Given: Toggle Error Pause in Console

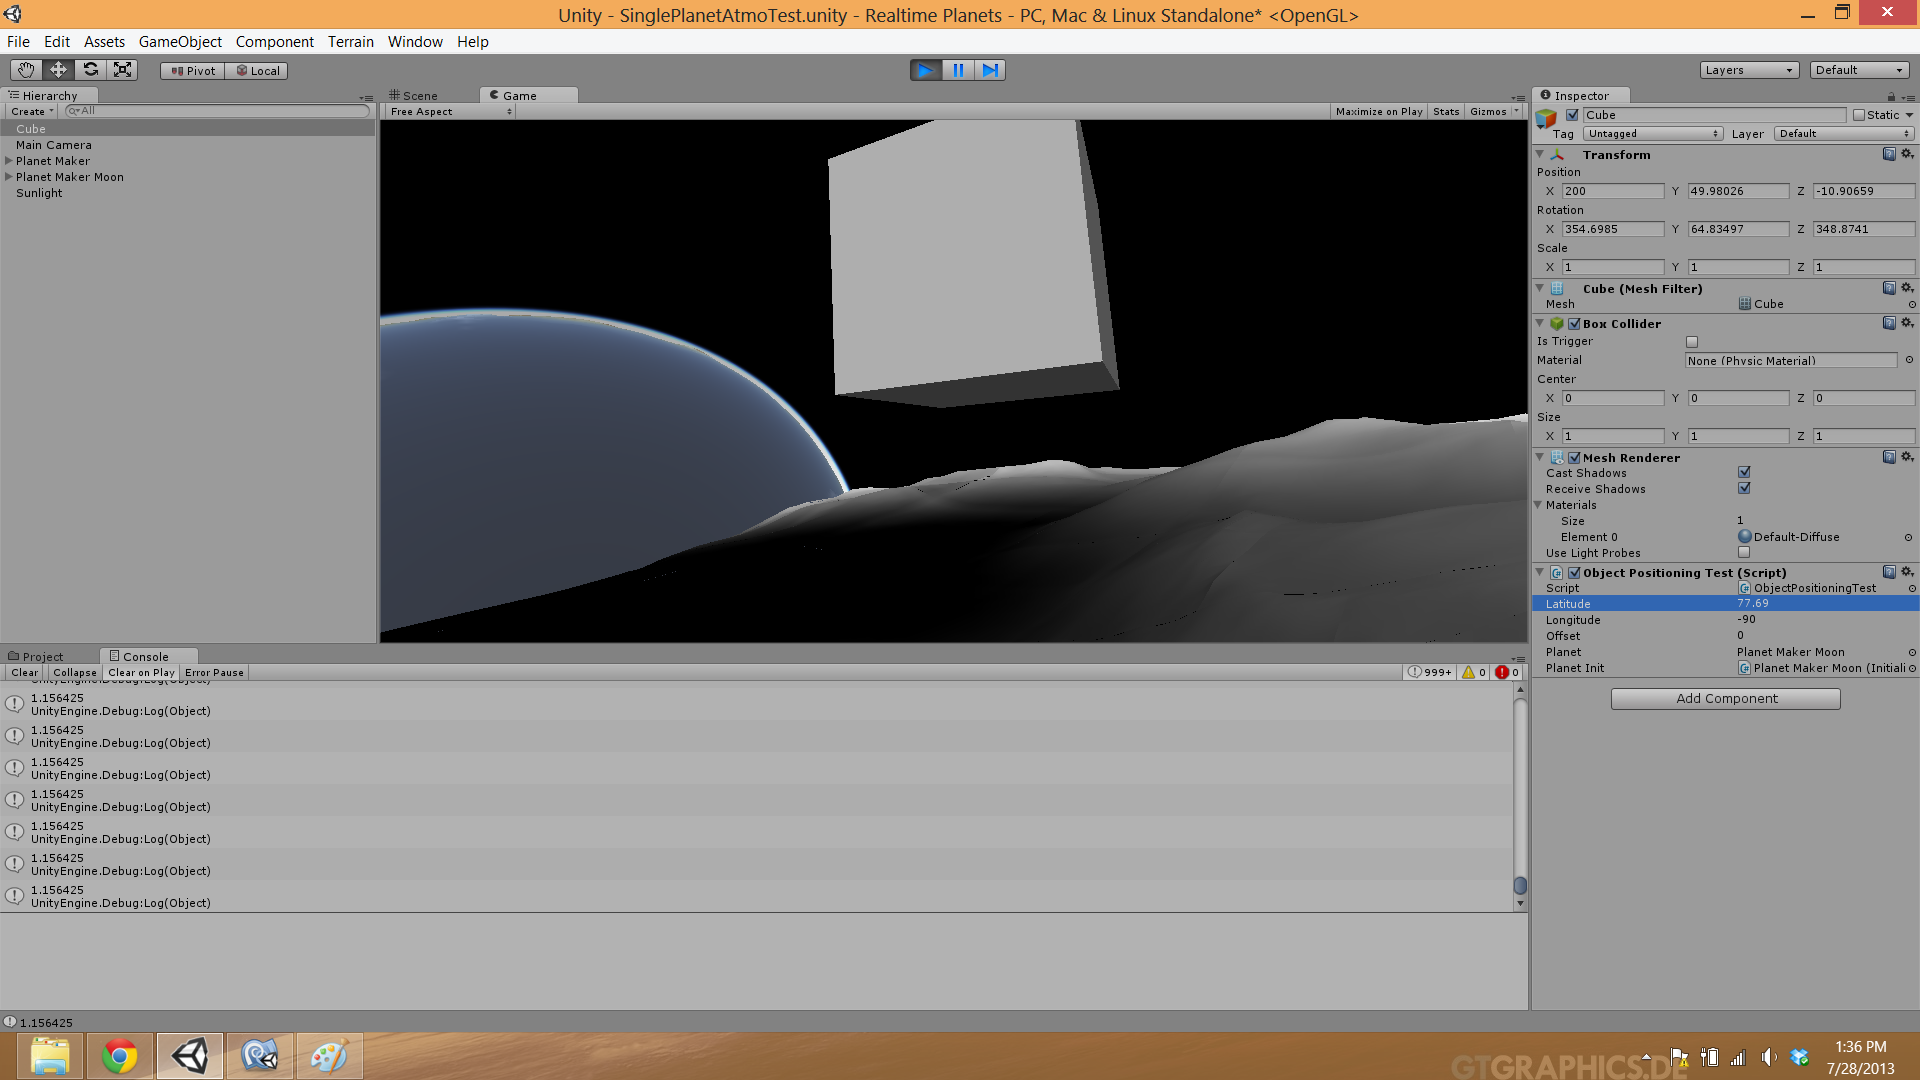Looking at the screenshot, I should (214, 673).
